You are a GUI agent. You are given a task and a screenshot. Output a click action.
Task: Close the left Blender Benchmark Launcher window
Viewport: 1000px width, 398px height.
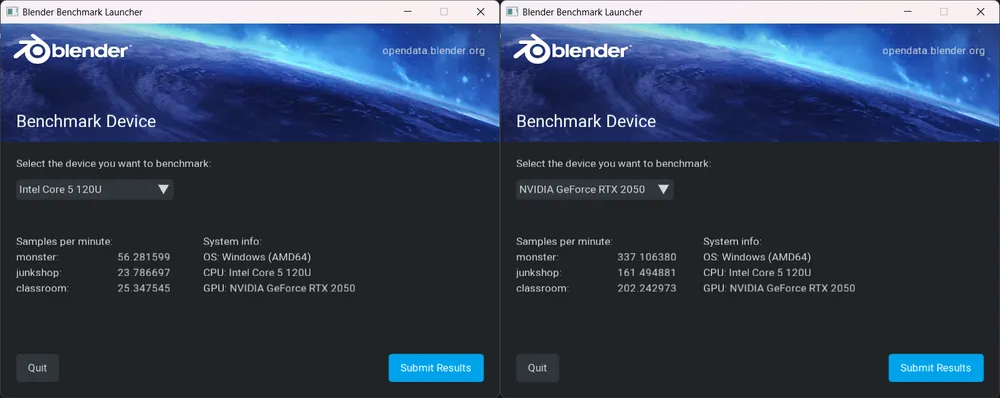pyautogui.click(x=481, y=11)
